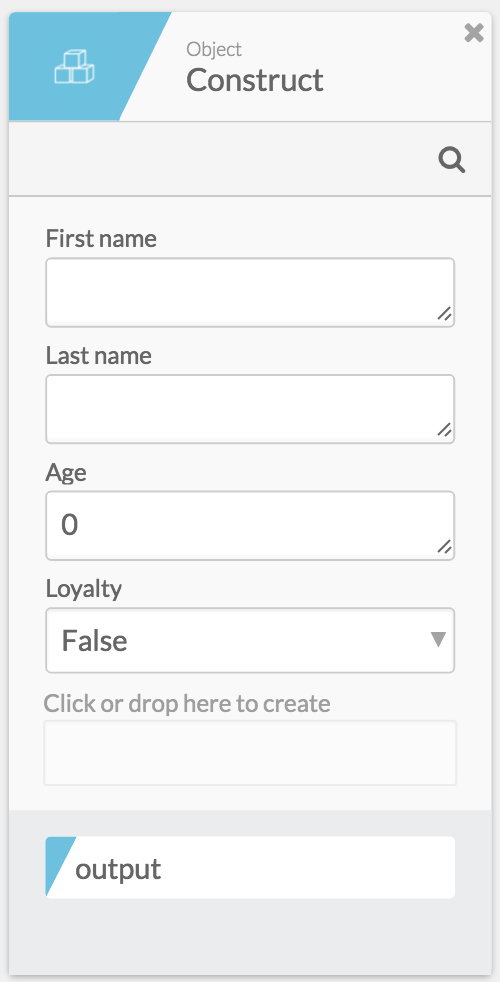Grab the resize handle of Last name field

[x=444, y=432]
